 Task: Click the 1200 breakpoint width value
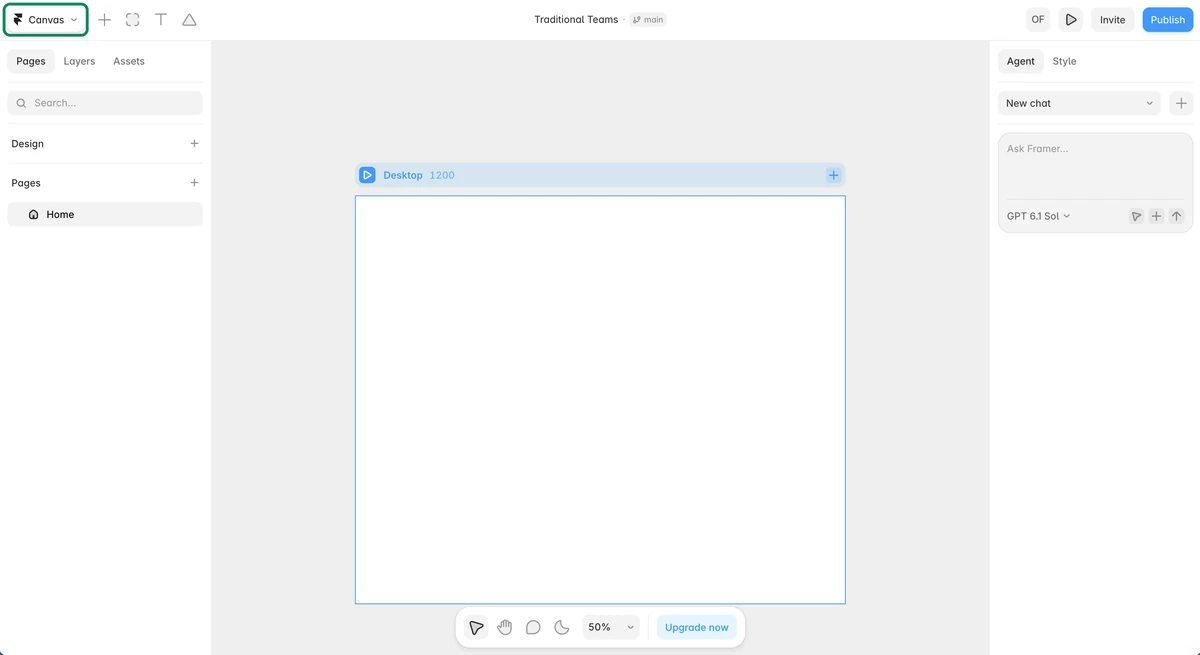[442, 175]
